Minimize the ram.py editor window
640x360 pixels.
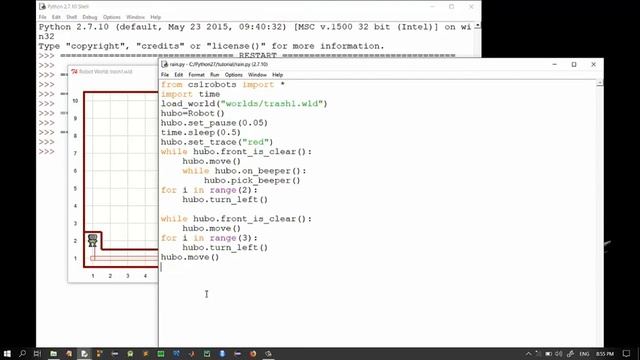(x=555, y=64)
